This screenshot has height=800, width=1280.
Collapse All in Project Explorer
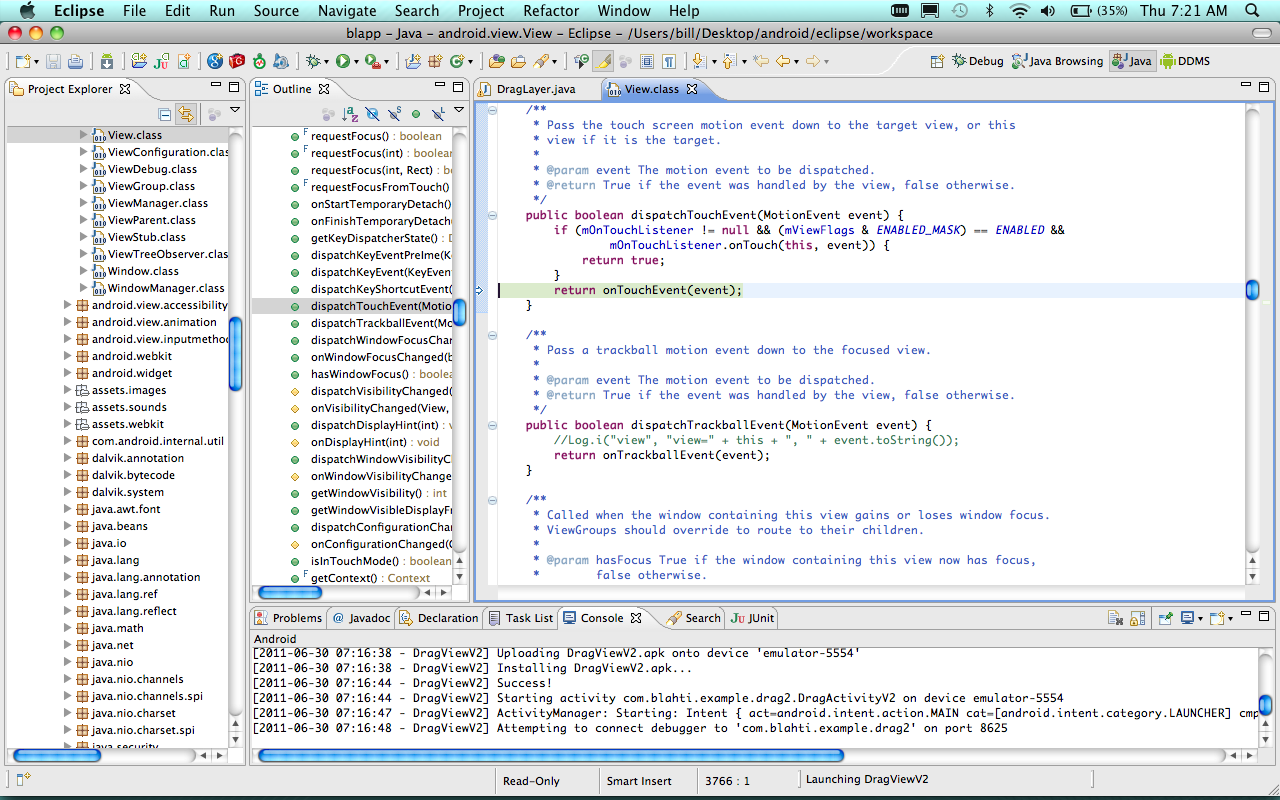click(165, 114)
